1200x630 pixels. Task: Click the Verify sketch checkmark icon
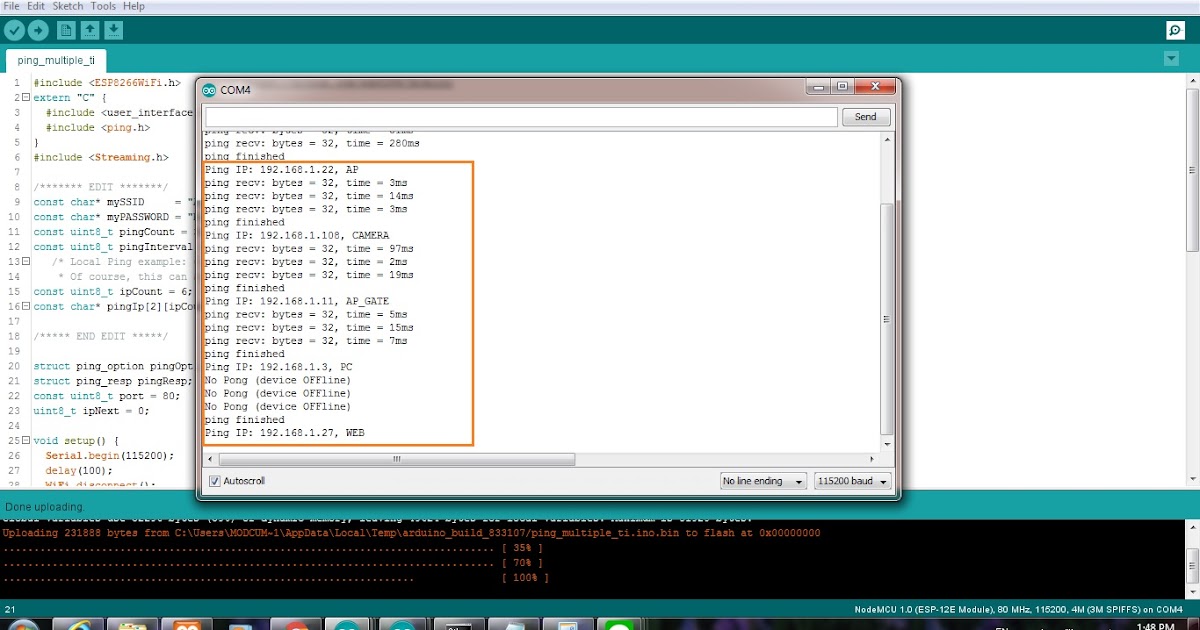(x=14, y=30)
